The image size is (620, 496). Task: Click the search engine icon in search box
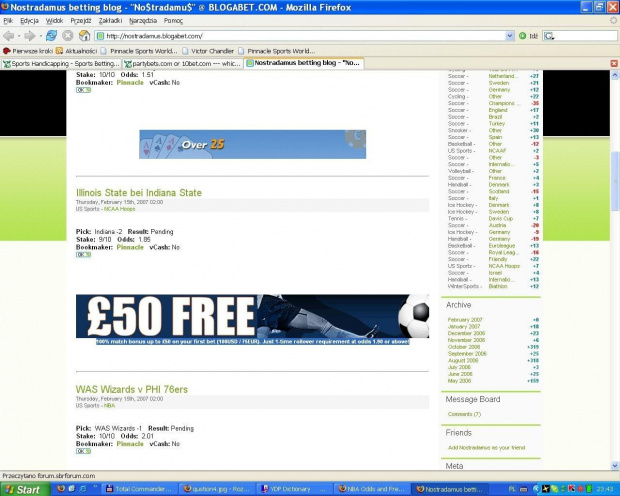point(549,36)
